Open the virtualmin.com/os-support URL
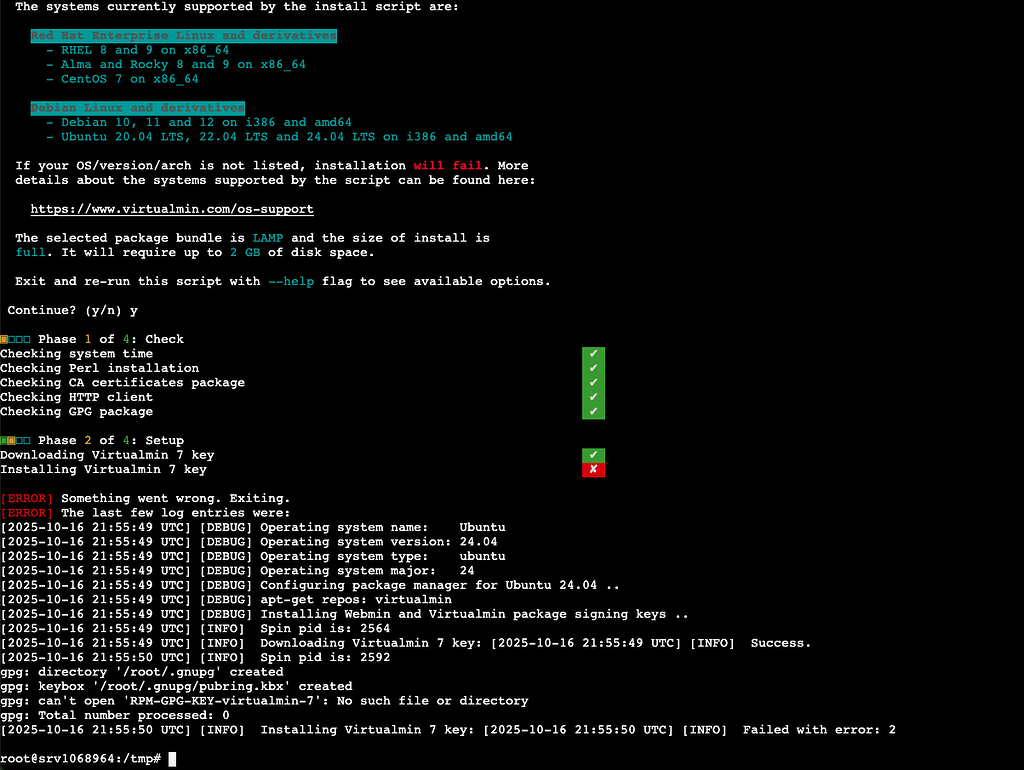 pos(172,210)
